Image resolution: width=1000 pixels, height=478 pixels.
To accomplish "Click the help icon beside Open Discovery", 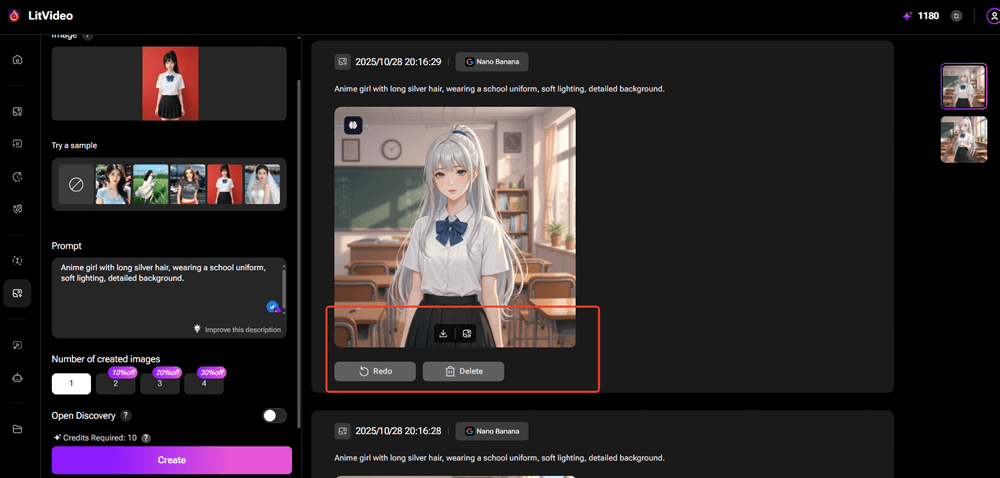I will (126, 416).
